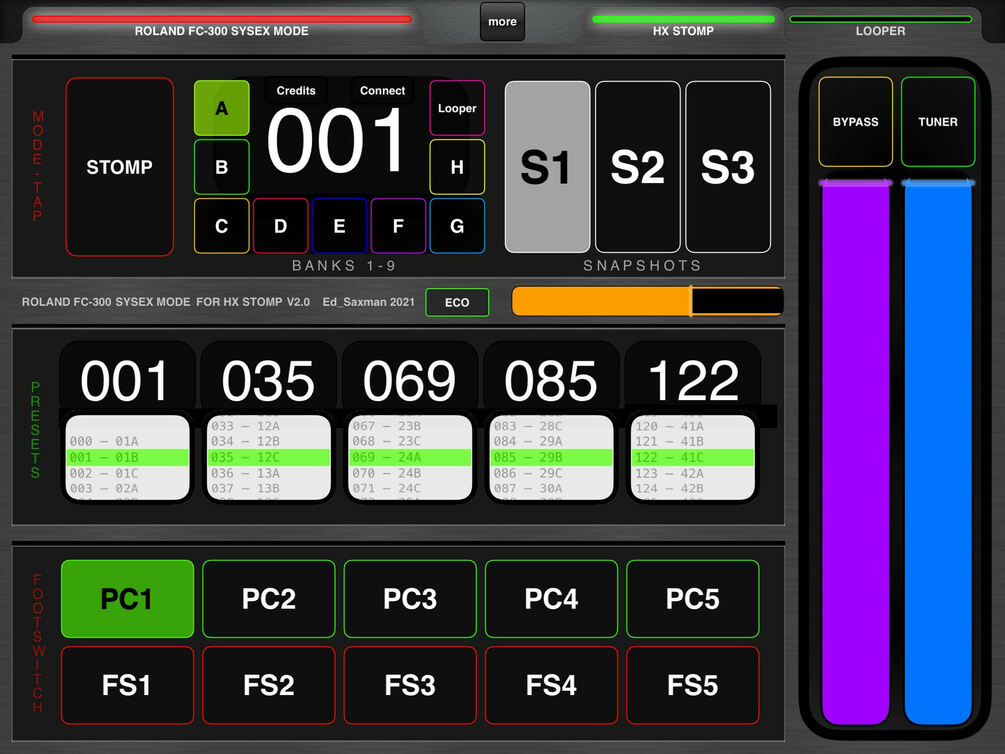Activate snapshot S1
The height and width of the screenshot is (754, 1005).
[x=547, y=167]
